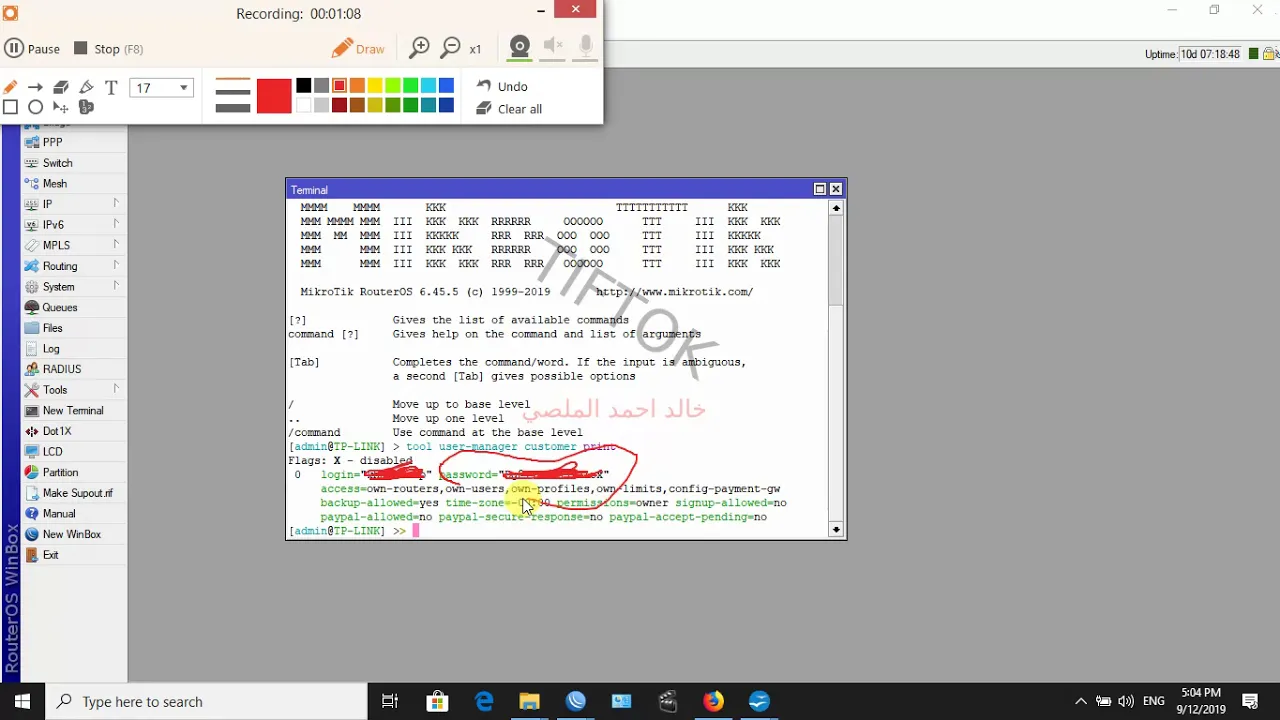Toggle the Draw mode pencil button
Screen dimensions: 1280x720
(357, 48)
